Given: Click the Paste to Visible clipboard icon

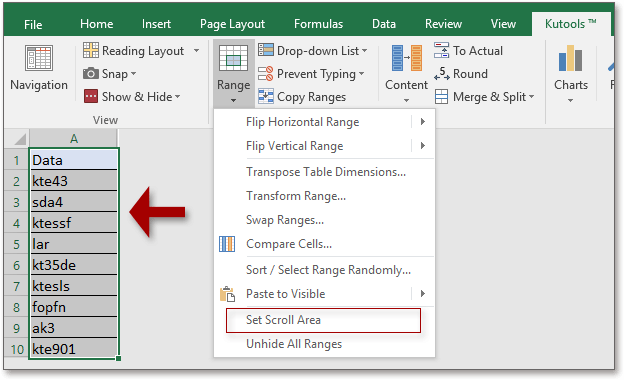Looking at the screenshot, I should pos(227,294).
